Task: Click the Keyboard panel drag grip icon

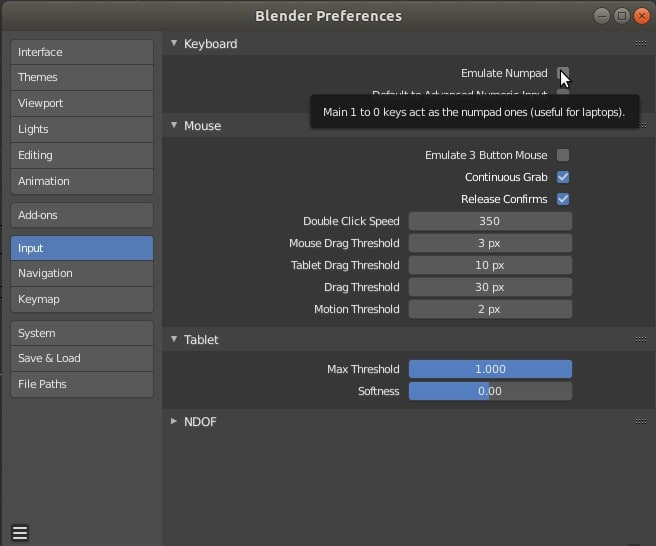Action: click(x=640, y=44)
